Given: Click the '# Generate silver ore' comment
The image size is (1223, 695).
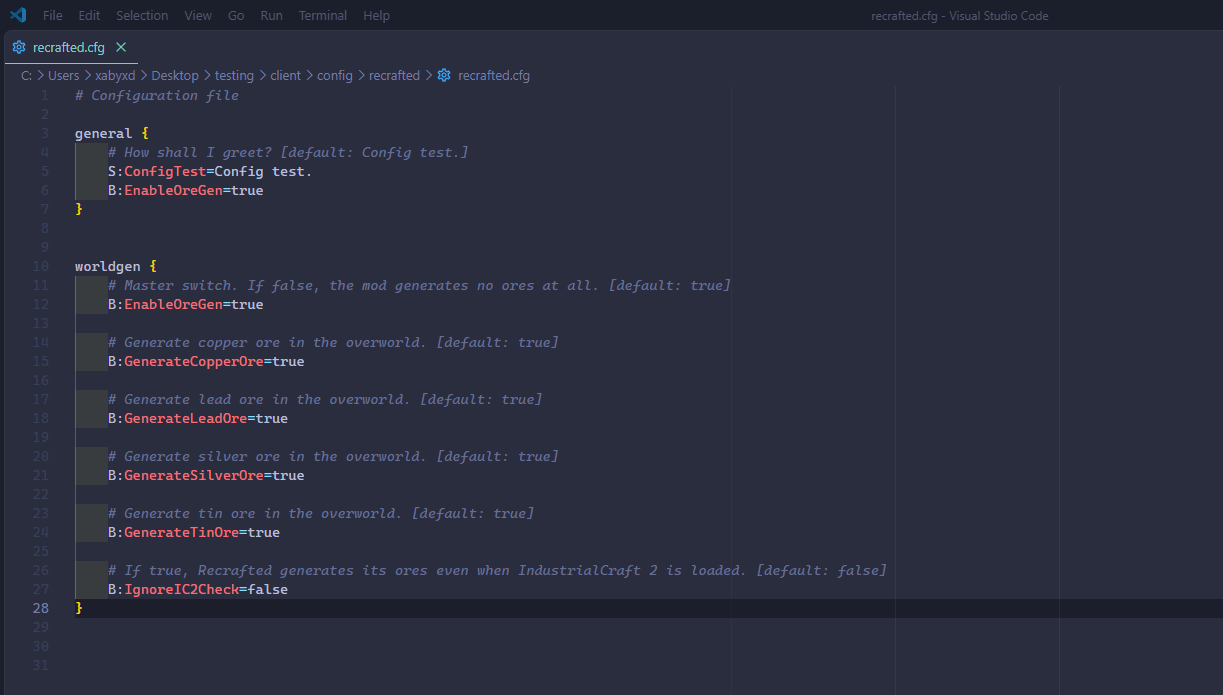Looking at the screenshot, I should click(333, 456).
